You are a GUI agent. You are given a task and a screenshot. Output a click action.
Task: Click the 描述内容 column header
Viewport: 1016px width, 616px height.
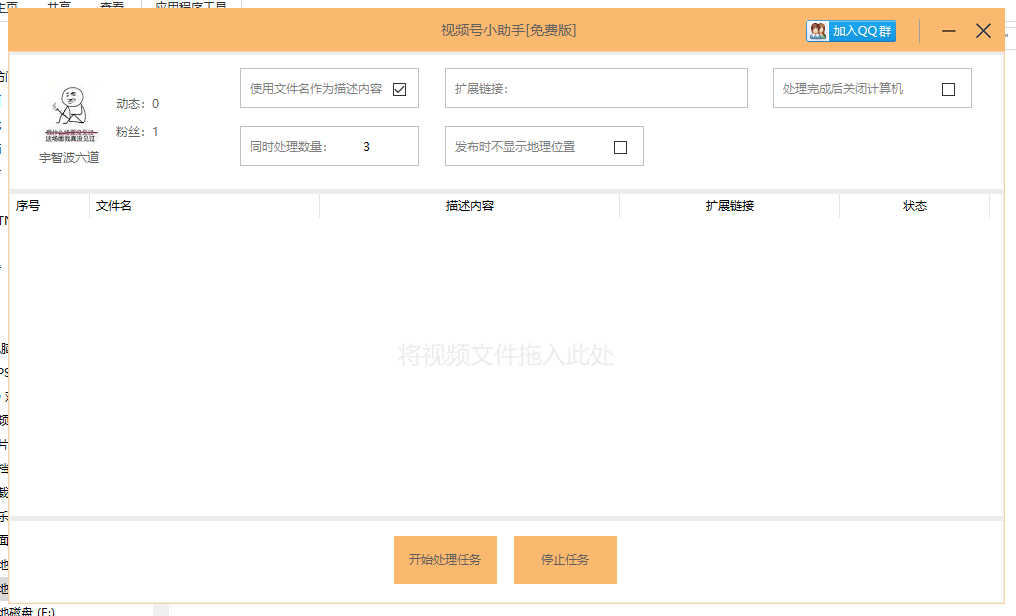[x=470, y=206]
